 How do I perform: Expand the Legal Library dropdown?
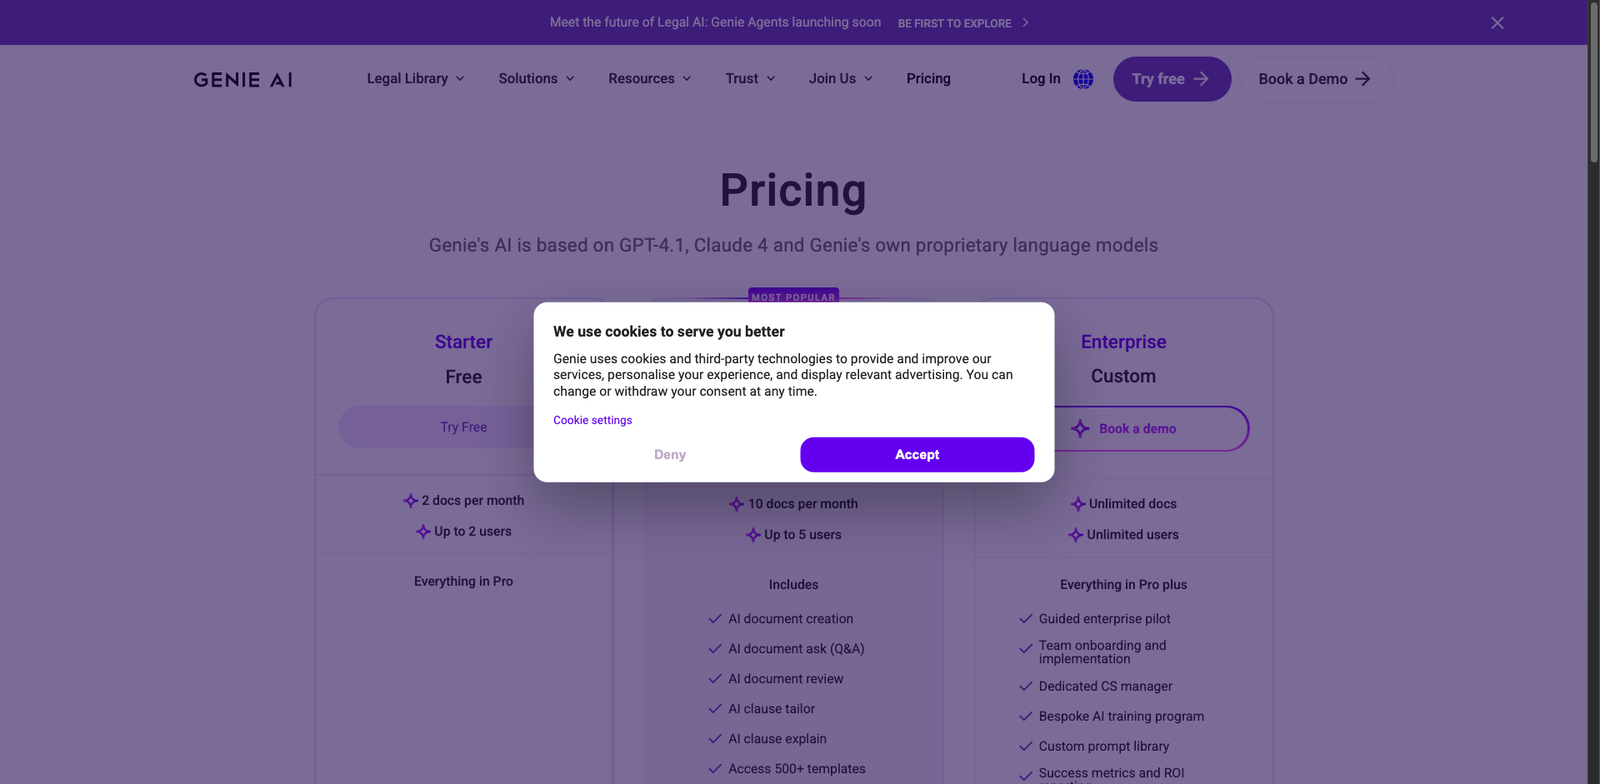(x=414, y=78)
